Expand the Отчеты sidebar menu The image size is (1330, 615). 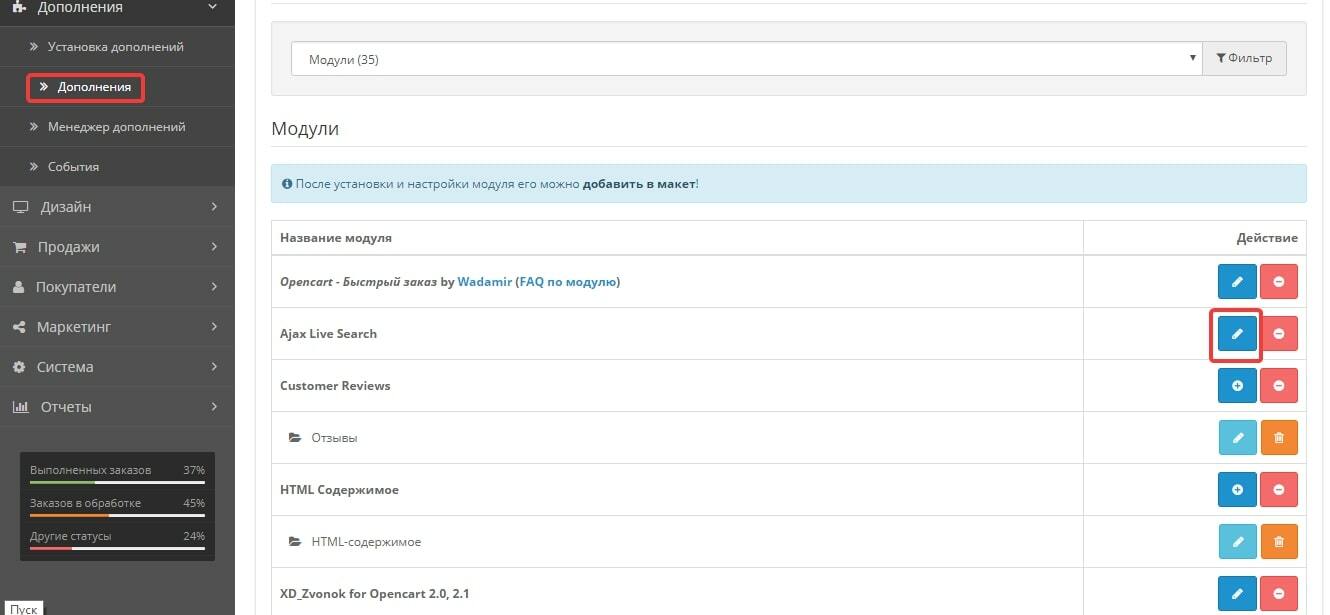[117, 407]
